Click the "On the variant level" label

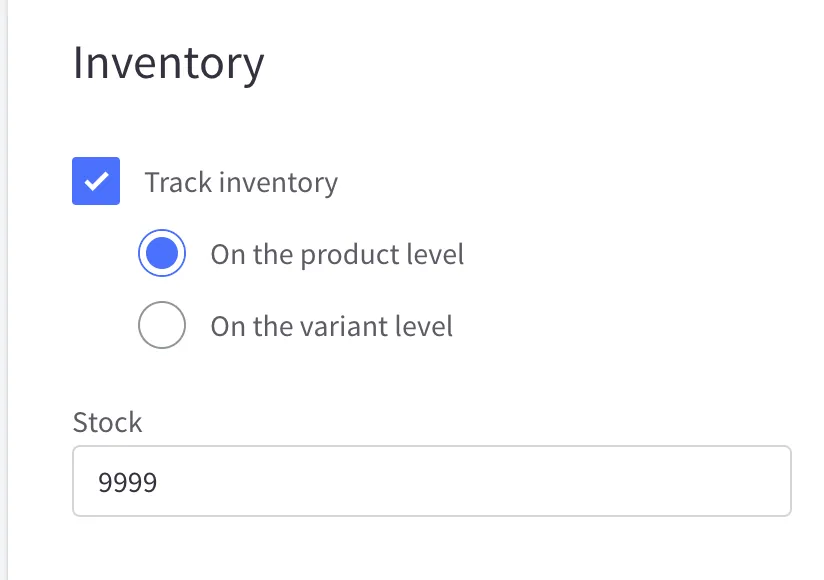(331, 326)
